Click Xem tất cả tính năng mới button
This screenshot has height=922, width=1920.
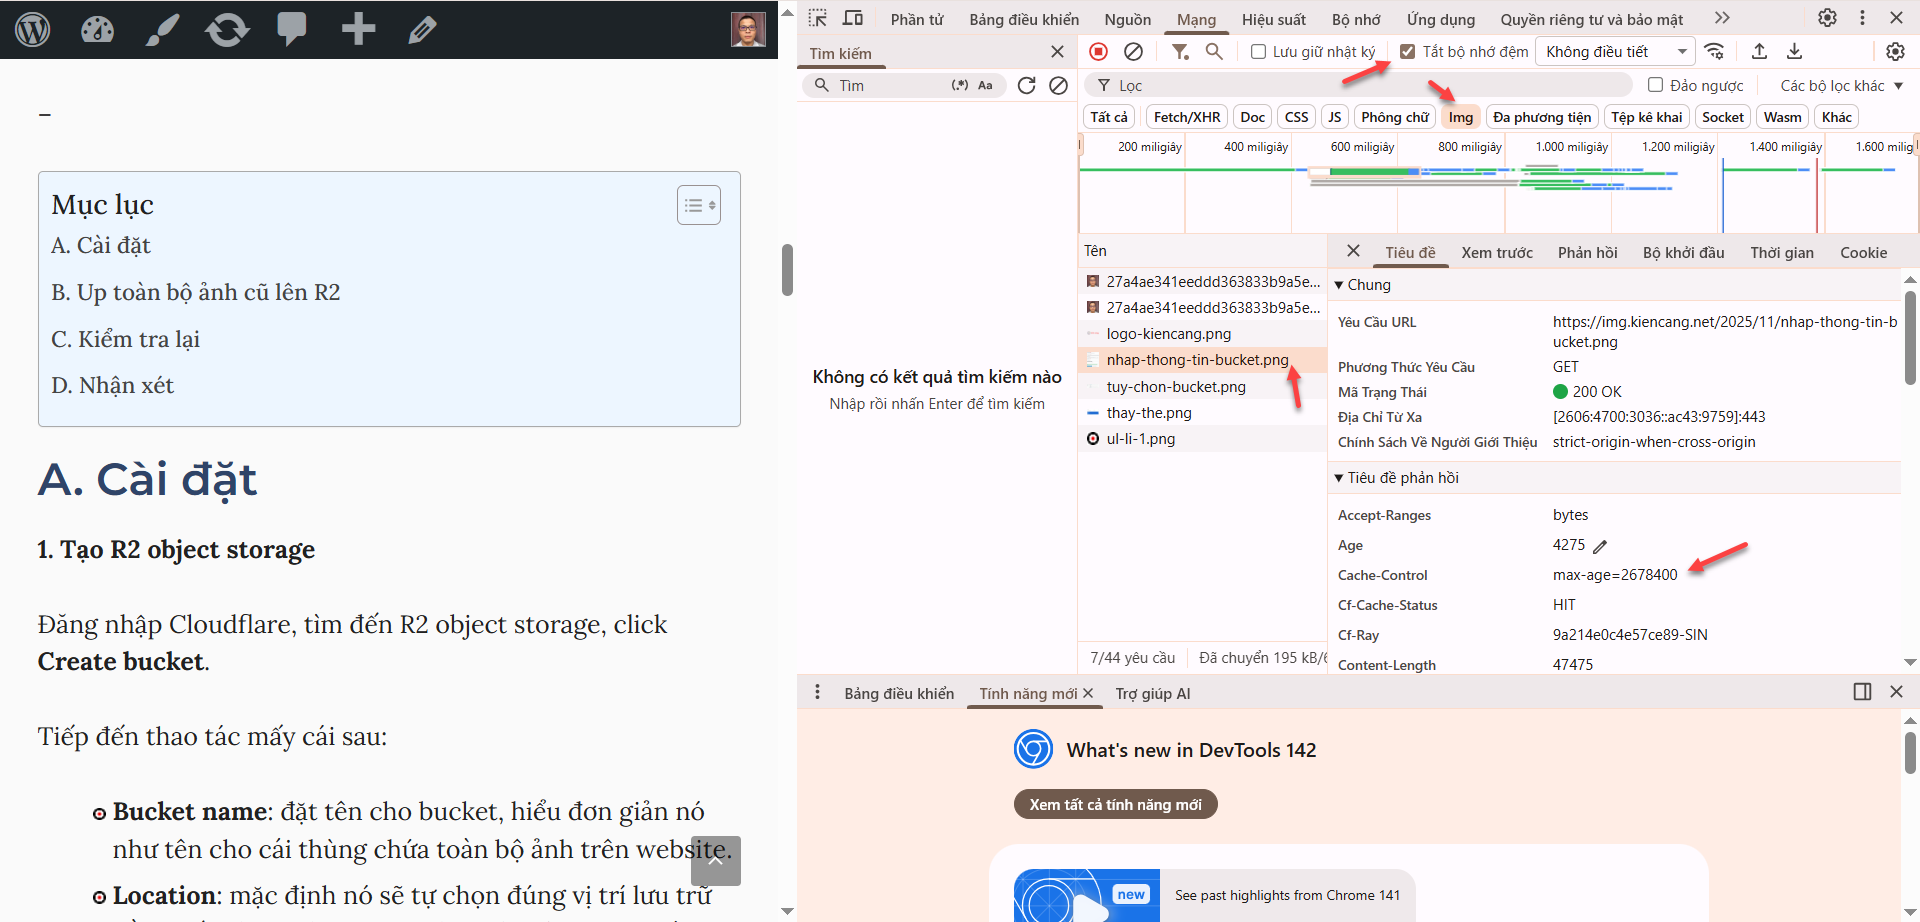tap(1115, 805)
